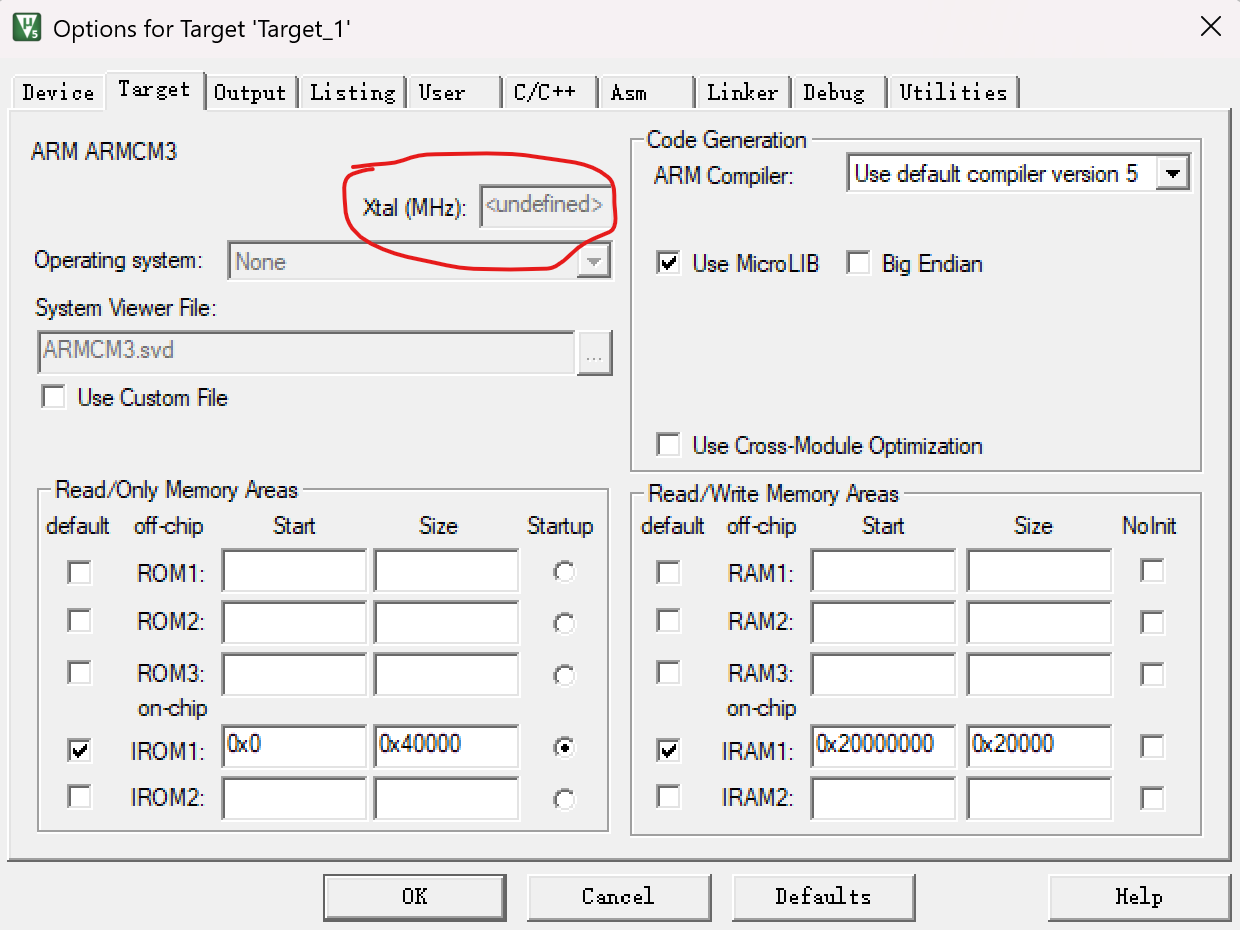Image resolution: width=1240 pixels, height=930 pixels.
Task: Enable NoInit for IRAM1
Action: pyautogui.click(x=1153, y=747)
